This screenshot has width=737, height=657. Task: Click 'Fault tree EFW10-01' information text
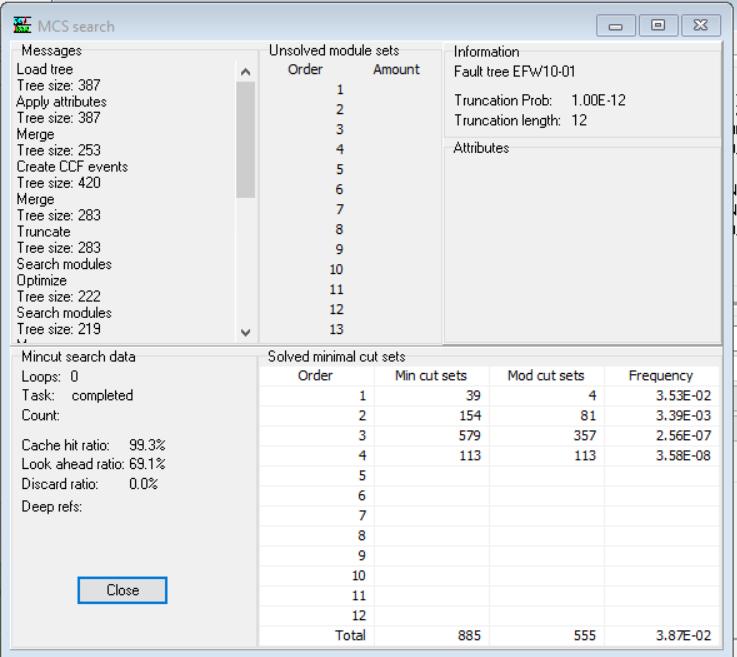coord(514,72)
